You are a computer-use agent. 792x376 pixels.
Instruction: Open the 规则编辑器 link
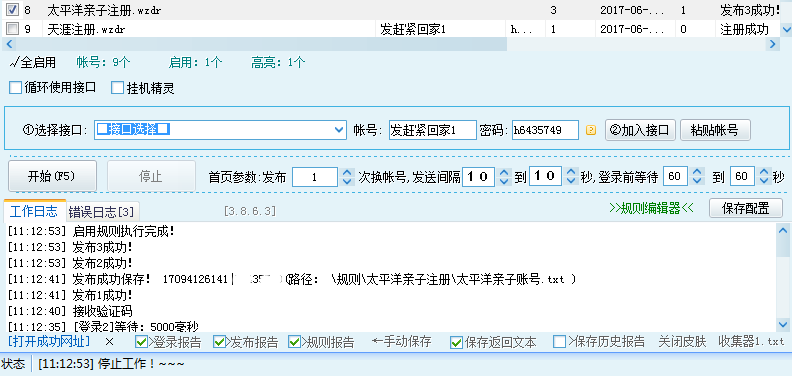pyautogui.click(x=652, y=209)
